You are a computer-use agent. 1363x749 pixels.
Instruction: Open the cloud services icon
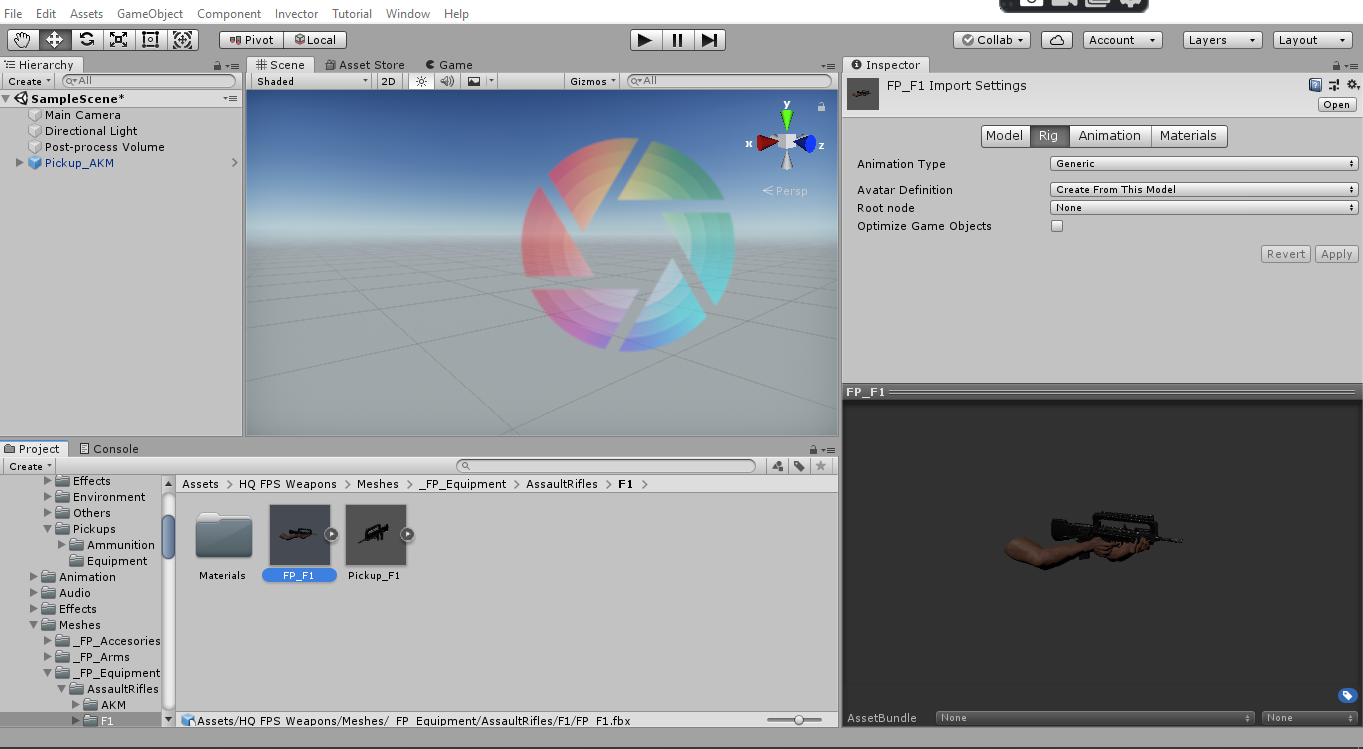click(1056, 40)
